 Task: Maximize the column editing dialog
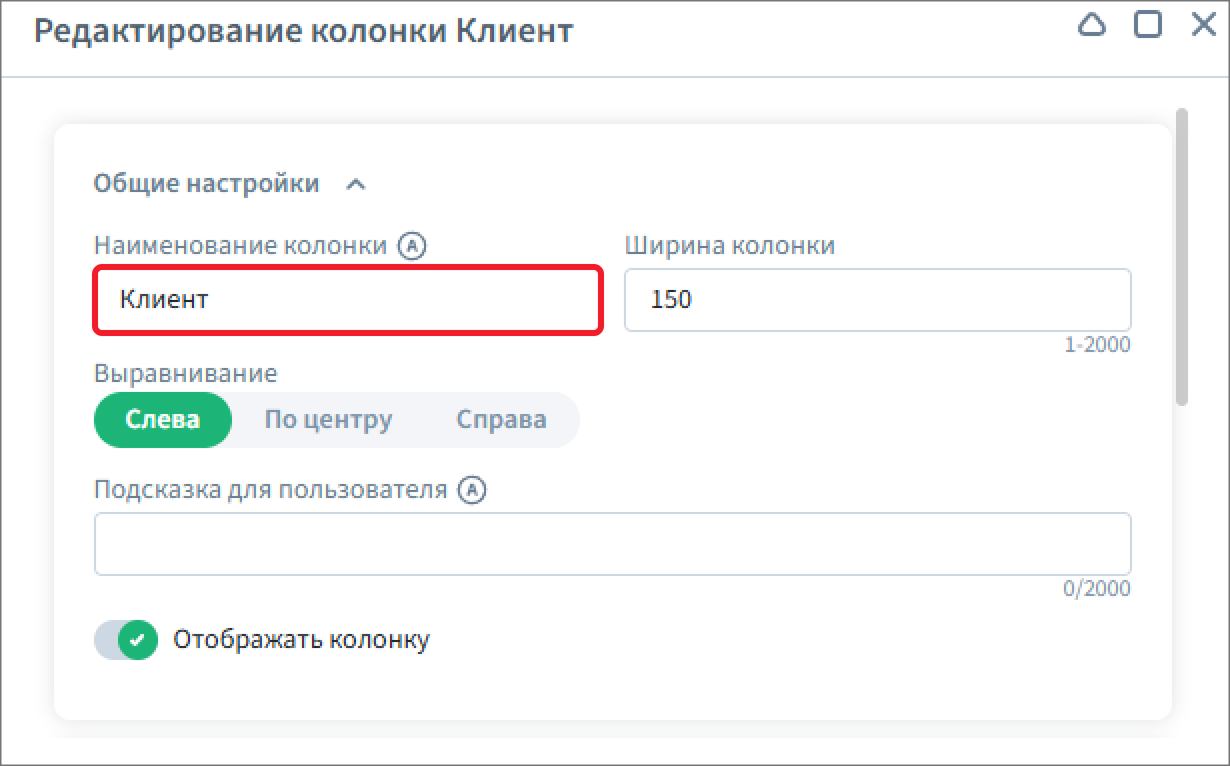(1148, 26)
